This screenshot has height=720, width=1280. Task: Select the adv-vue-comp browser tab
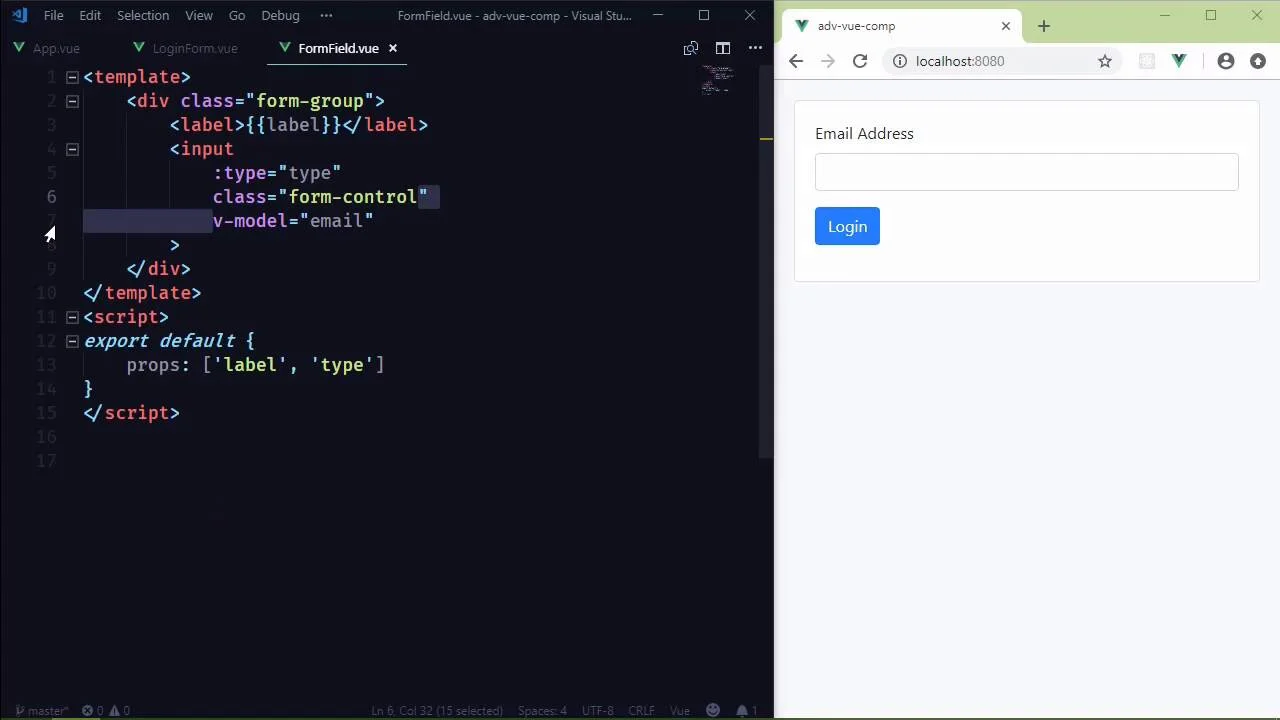[x=902, y=26]
